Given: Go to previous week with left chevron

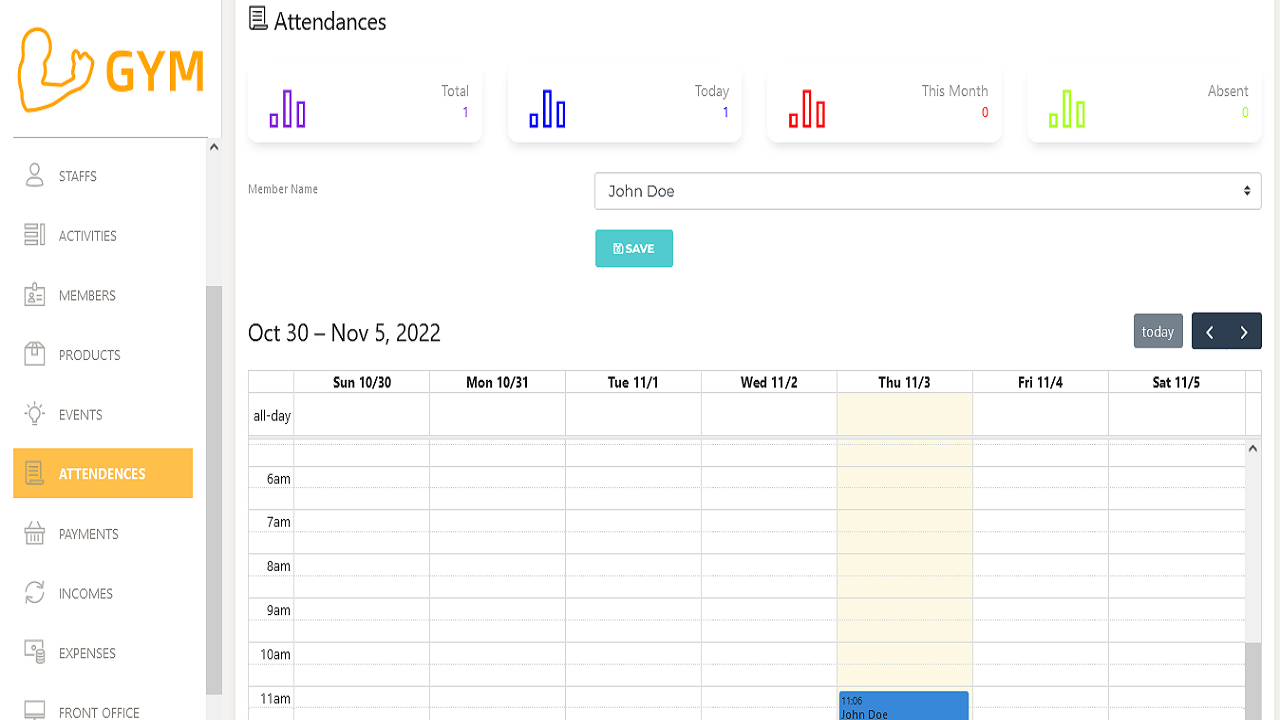Looking at the screenshot, I should [x=1209, y=330].
